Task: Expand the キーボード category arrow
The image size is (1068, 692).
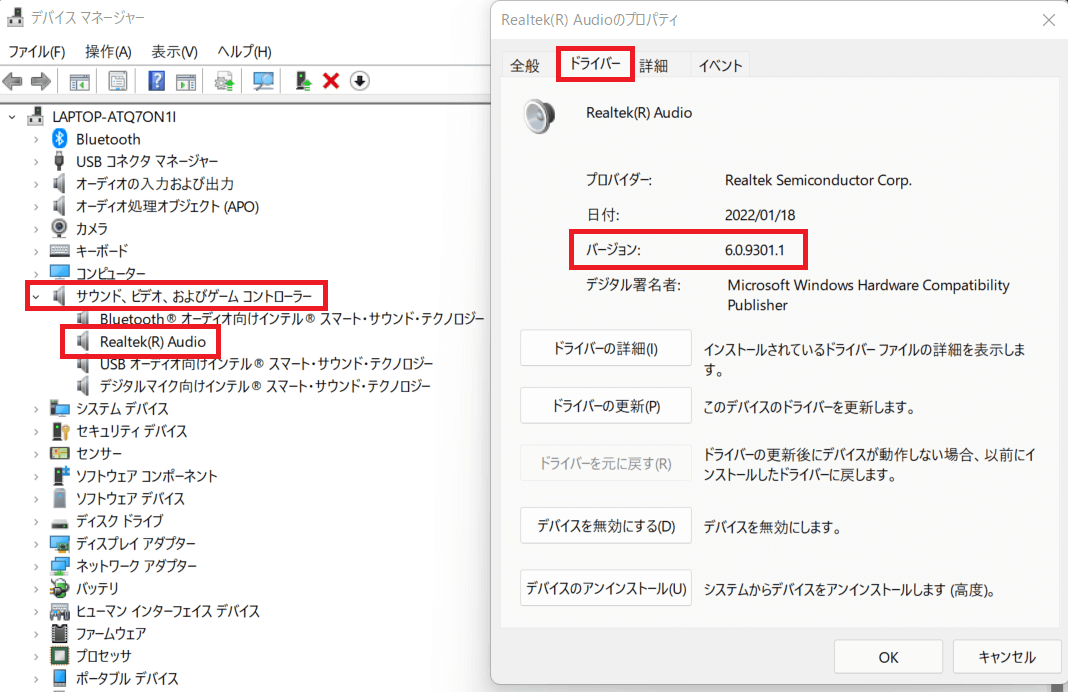Action: 36,252
